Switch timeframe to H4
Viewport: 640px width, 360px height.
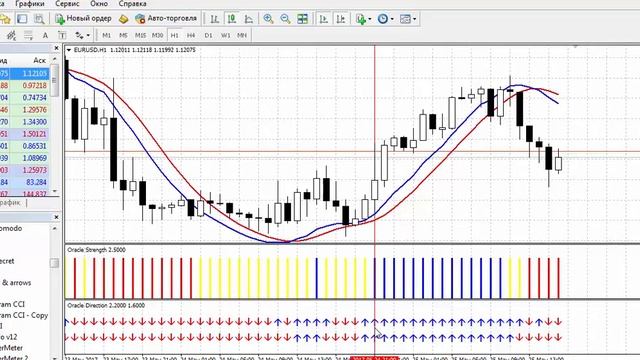pos(191,36)
